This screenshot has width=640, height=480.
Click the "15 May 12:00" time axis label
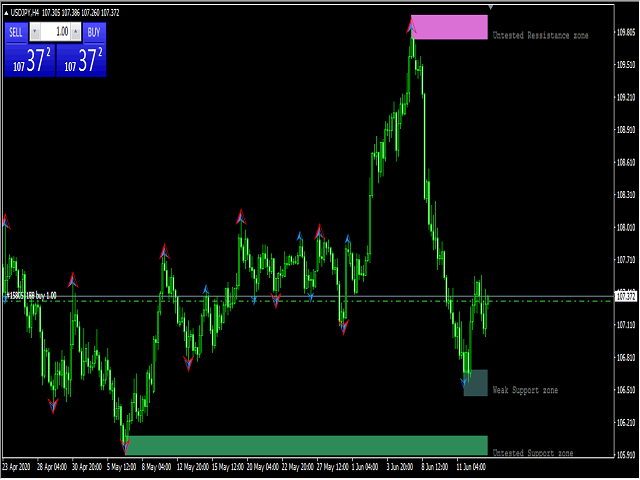coord(228,467)
